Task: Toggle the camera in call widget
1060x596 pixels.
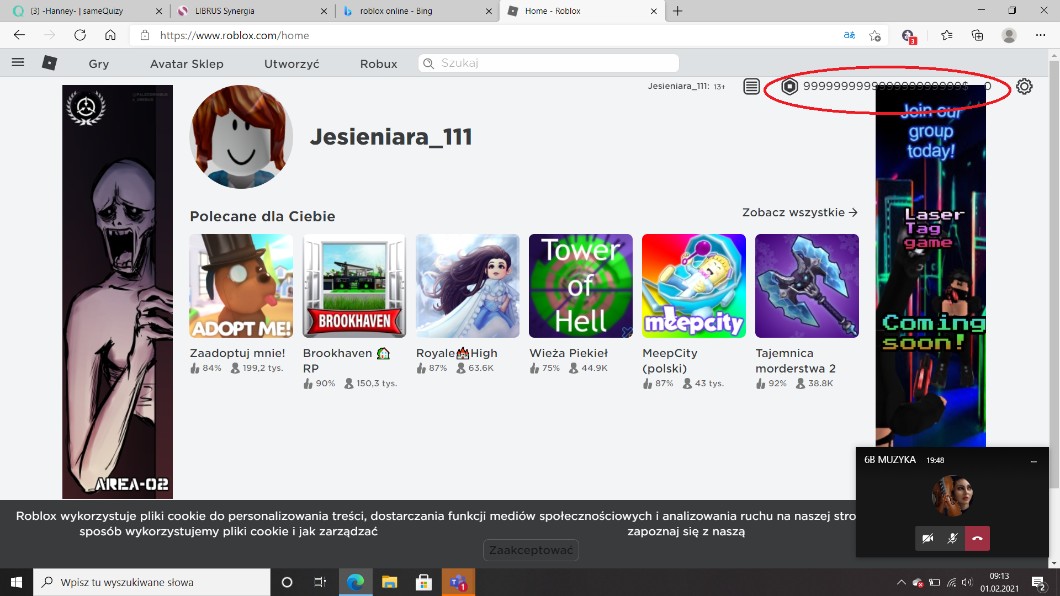Action: click(928, 538)
